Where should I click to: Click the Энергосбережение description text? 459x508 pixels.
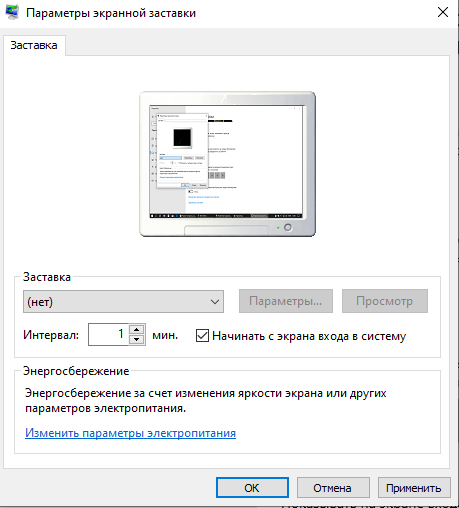click(205, 400)
